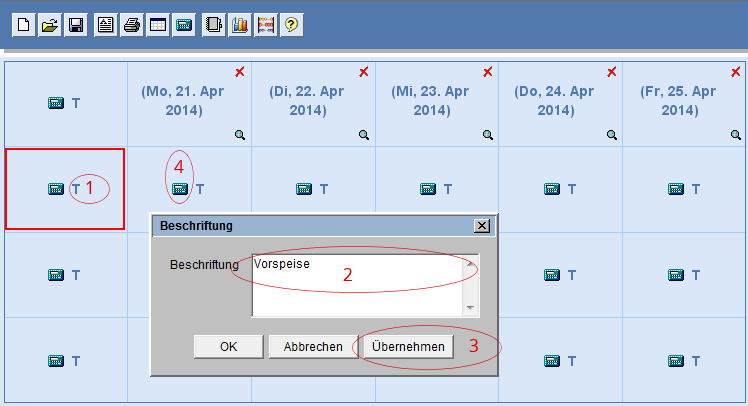The width and height of the screenshot is (748, 406).
Task: Click teal icon in Thursday first-row cell
Action: [x=552, y=189]
